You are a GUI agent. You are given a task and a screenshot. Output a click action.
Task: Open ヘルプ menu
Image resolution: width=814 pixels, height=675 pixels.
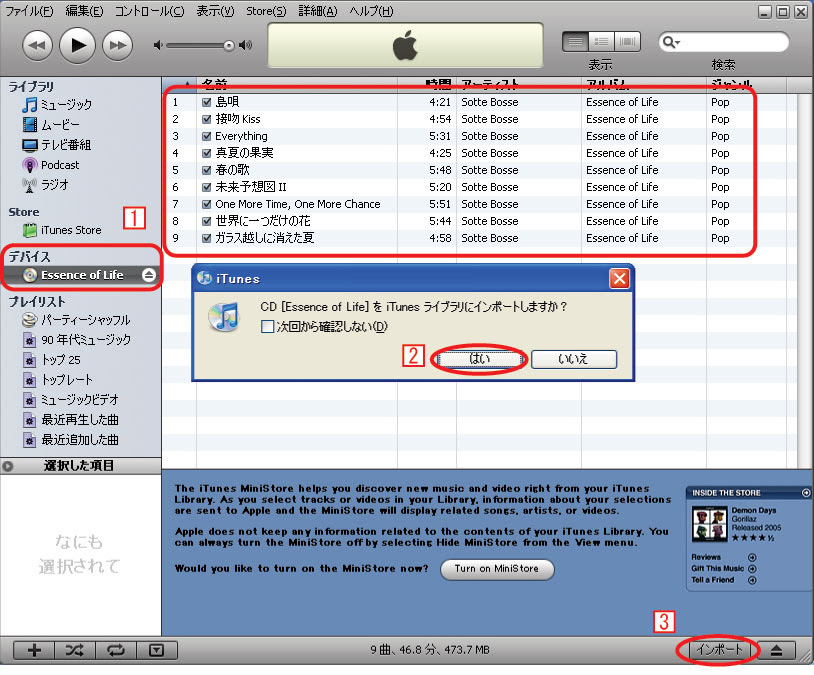(371, 11)
